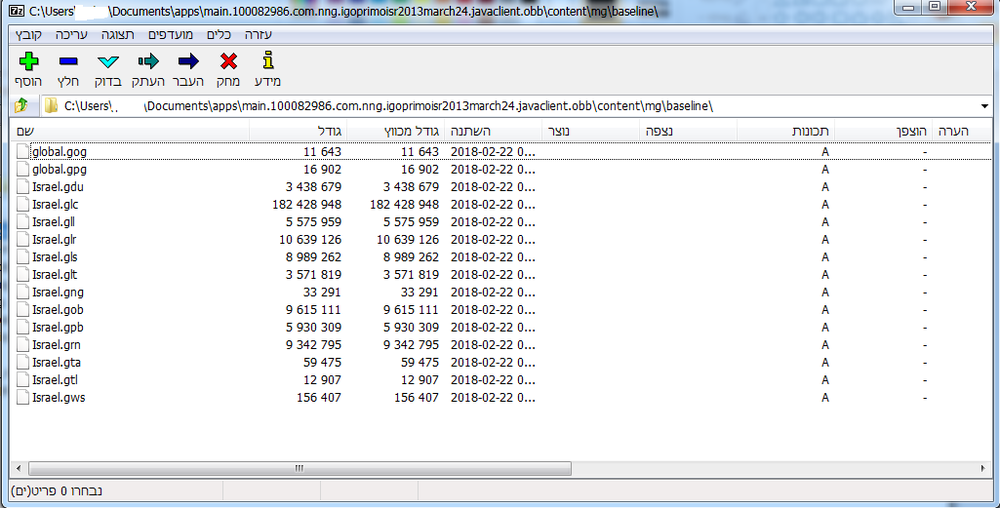
Task: Sort by Encrypted (הוצפן) column header
Action: [x=883, y=131]
